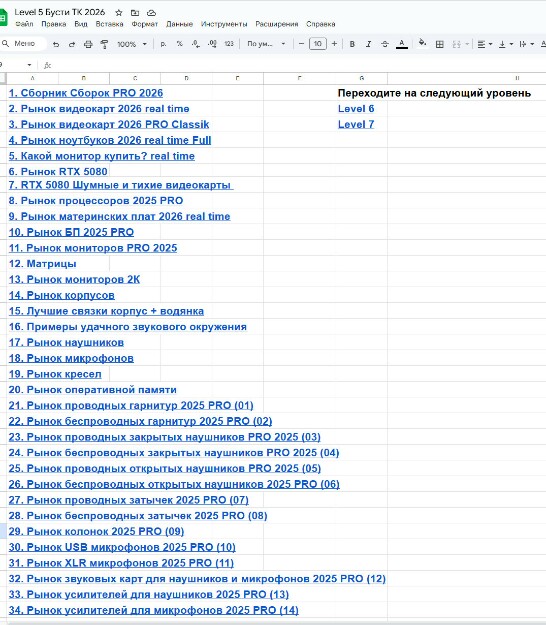The image size is (546, 625).
Task: Open the Вставка menu
Action: [x=109, y=24]
